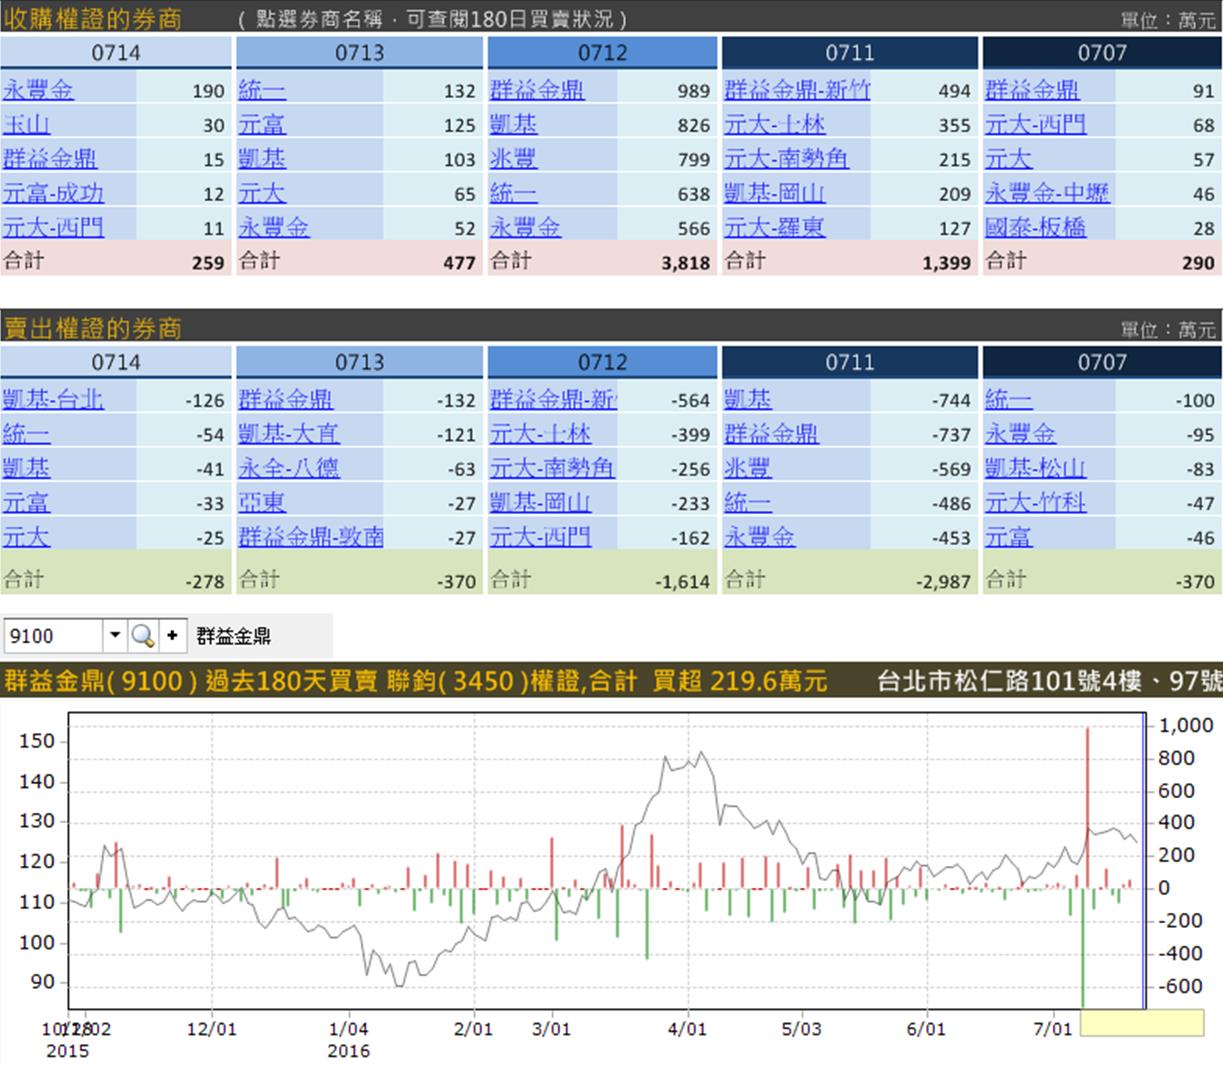Viewport: 1223px width, 1066px height.
Task: Open 凱基-岡山 link with value 209
Action: point(775,193)
